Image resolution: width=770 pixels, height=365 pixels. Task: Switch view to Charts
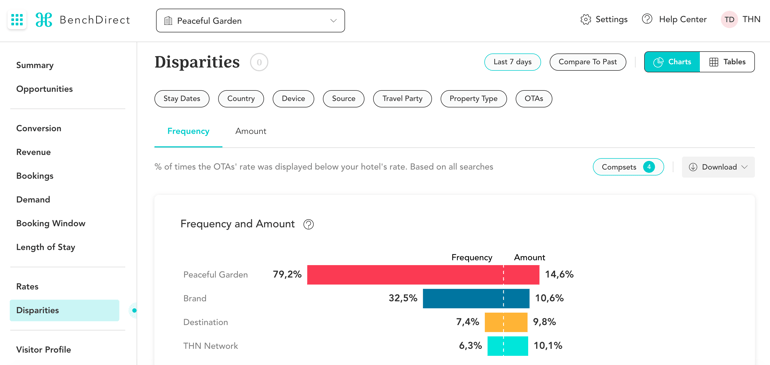click(672, 62)
